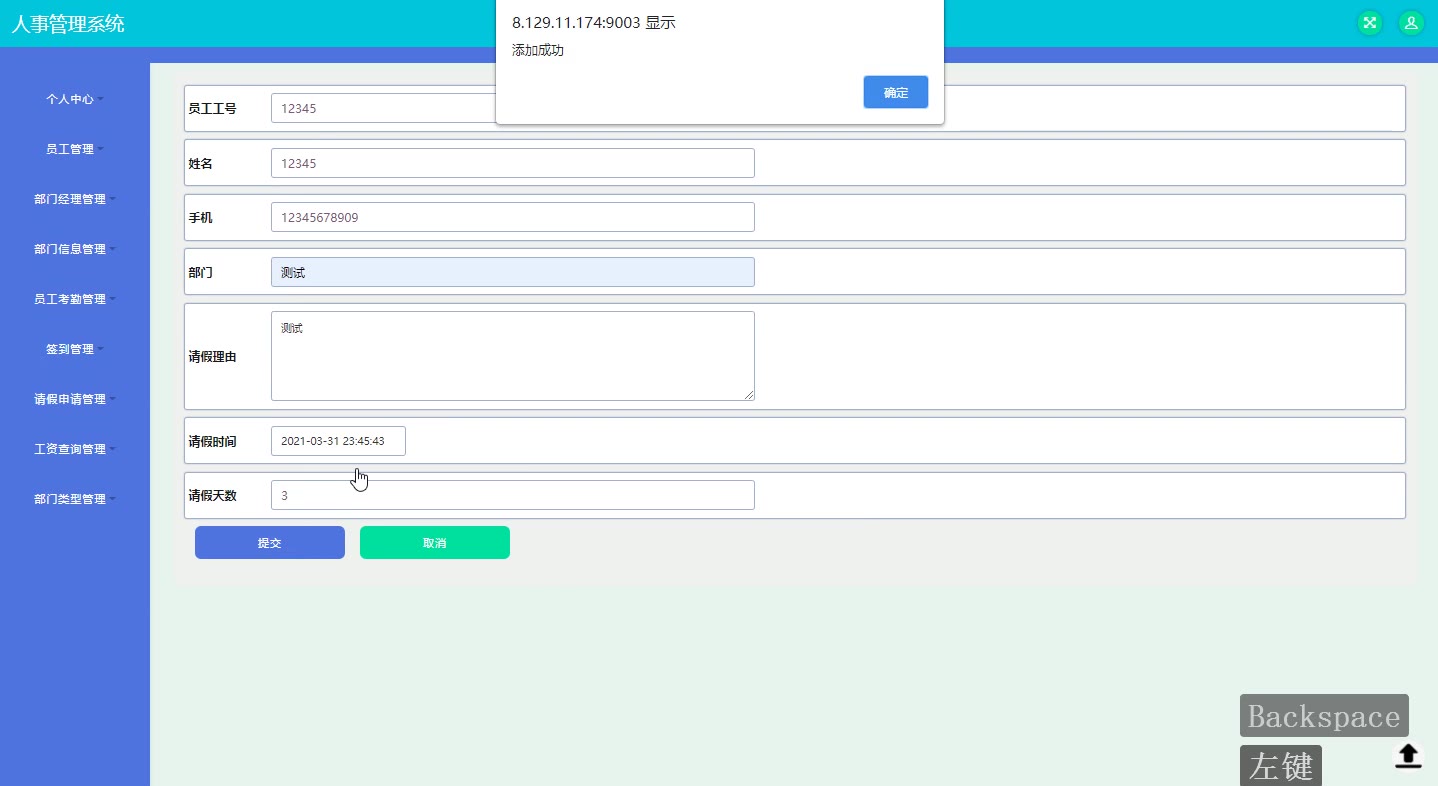The height and width of the screenshot is (786, 1438).
Task: Click the 请假时间 label
Action: click(x=213, y=441)
